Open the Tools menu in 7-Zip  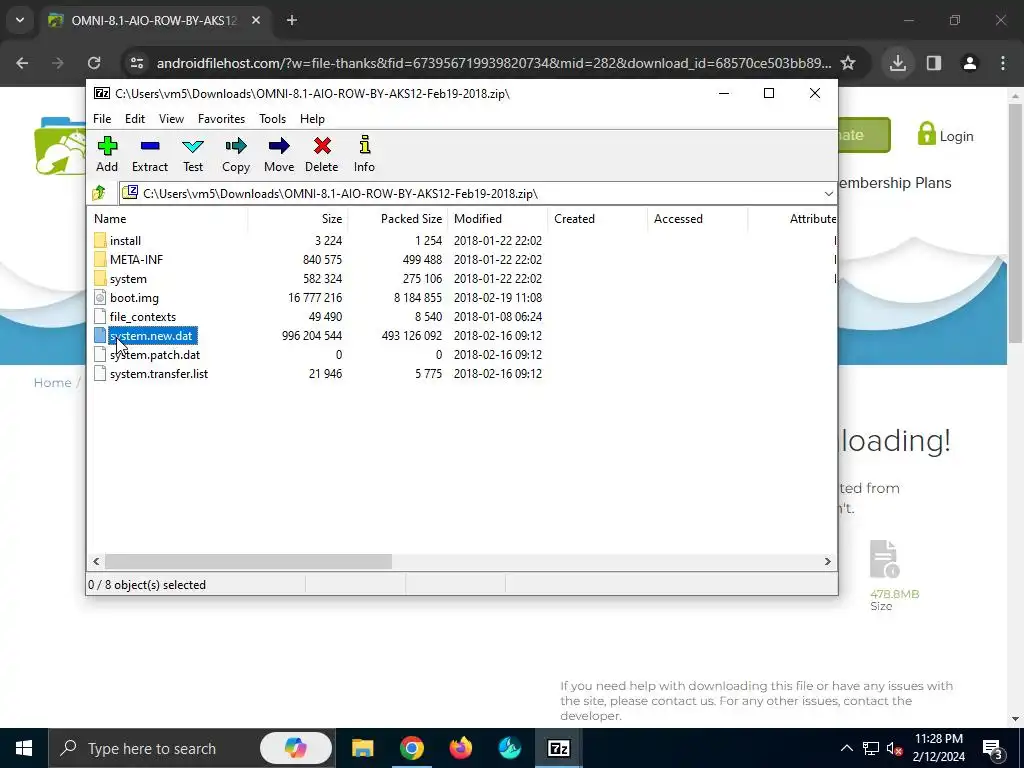click(x=272, y=119)
